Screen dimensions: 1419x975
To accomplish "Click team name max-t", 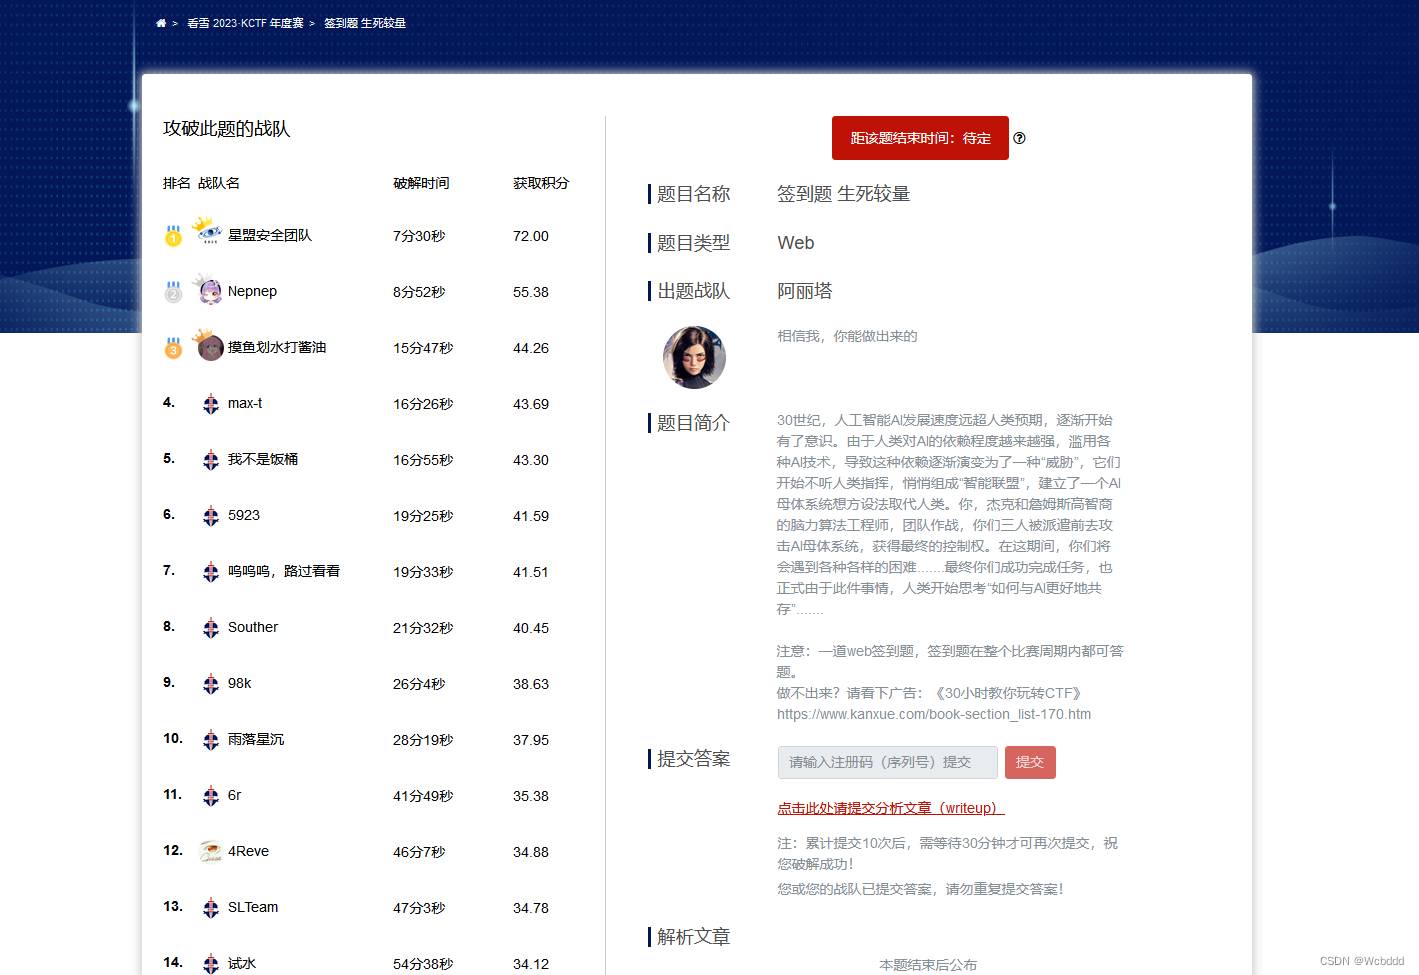I will pyautogui.click(x=245, y=403).
